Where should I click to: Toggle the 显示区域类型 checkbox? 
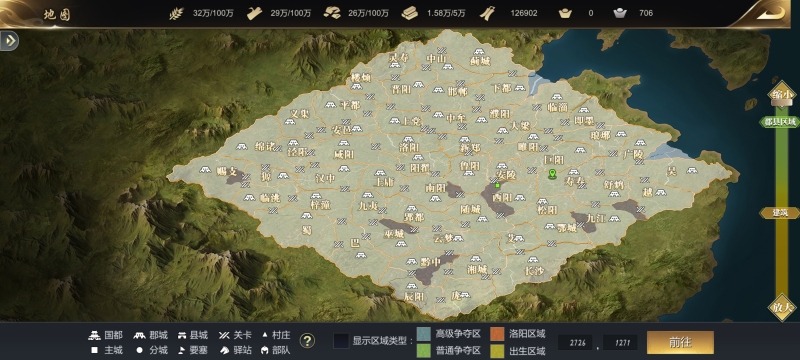pos(341,341)
